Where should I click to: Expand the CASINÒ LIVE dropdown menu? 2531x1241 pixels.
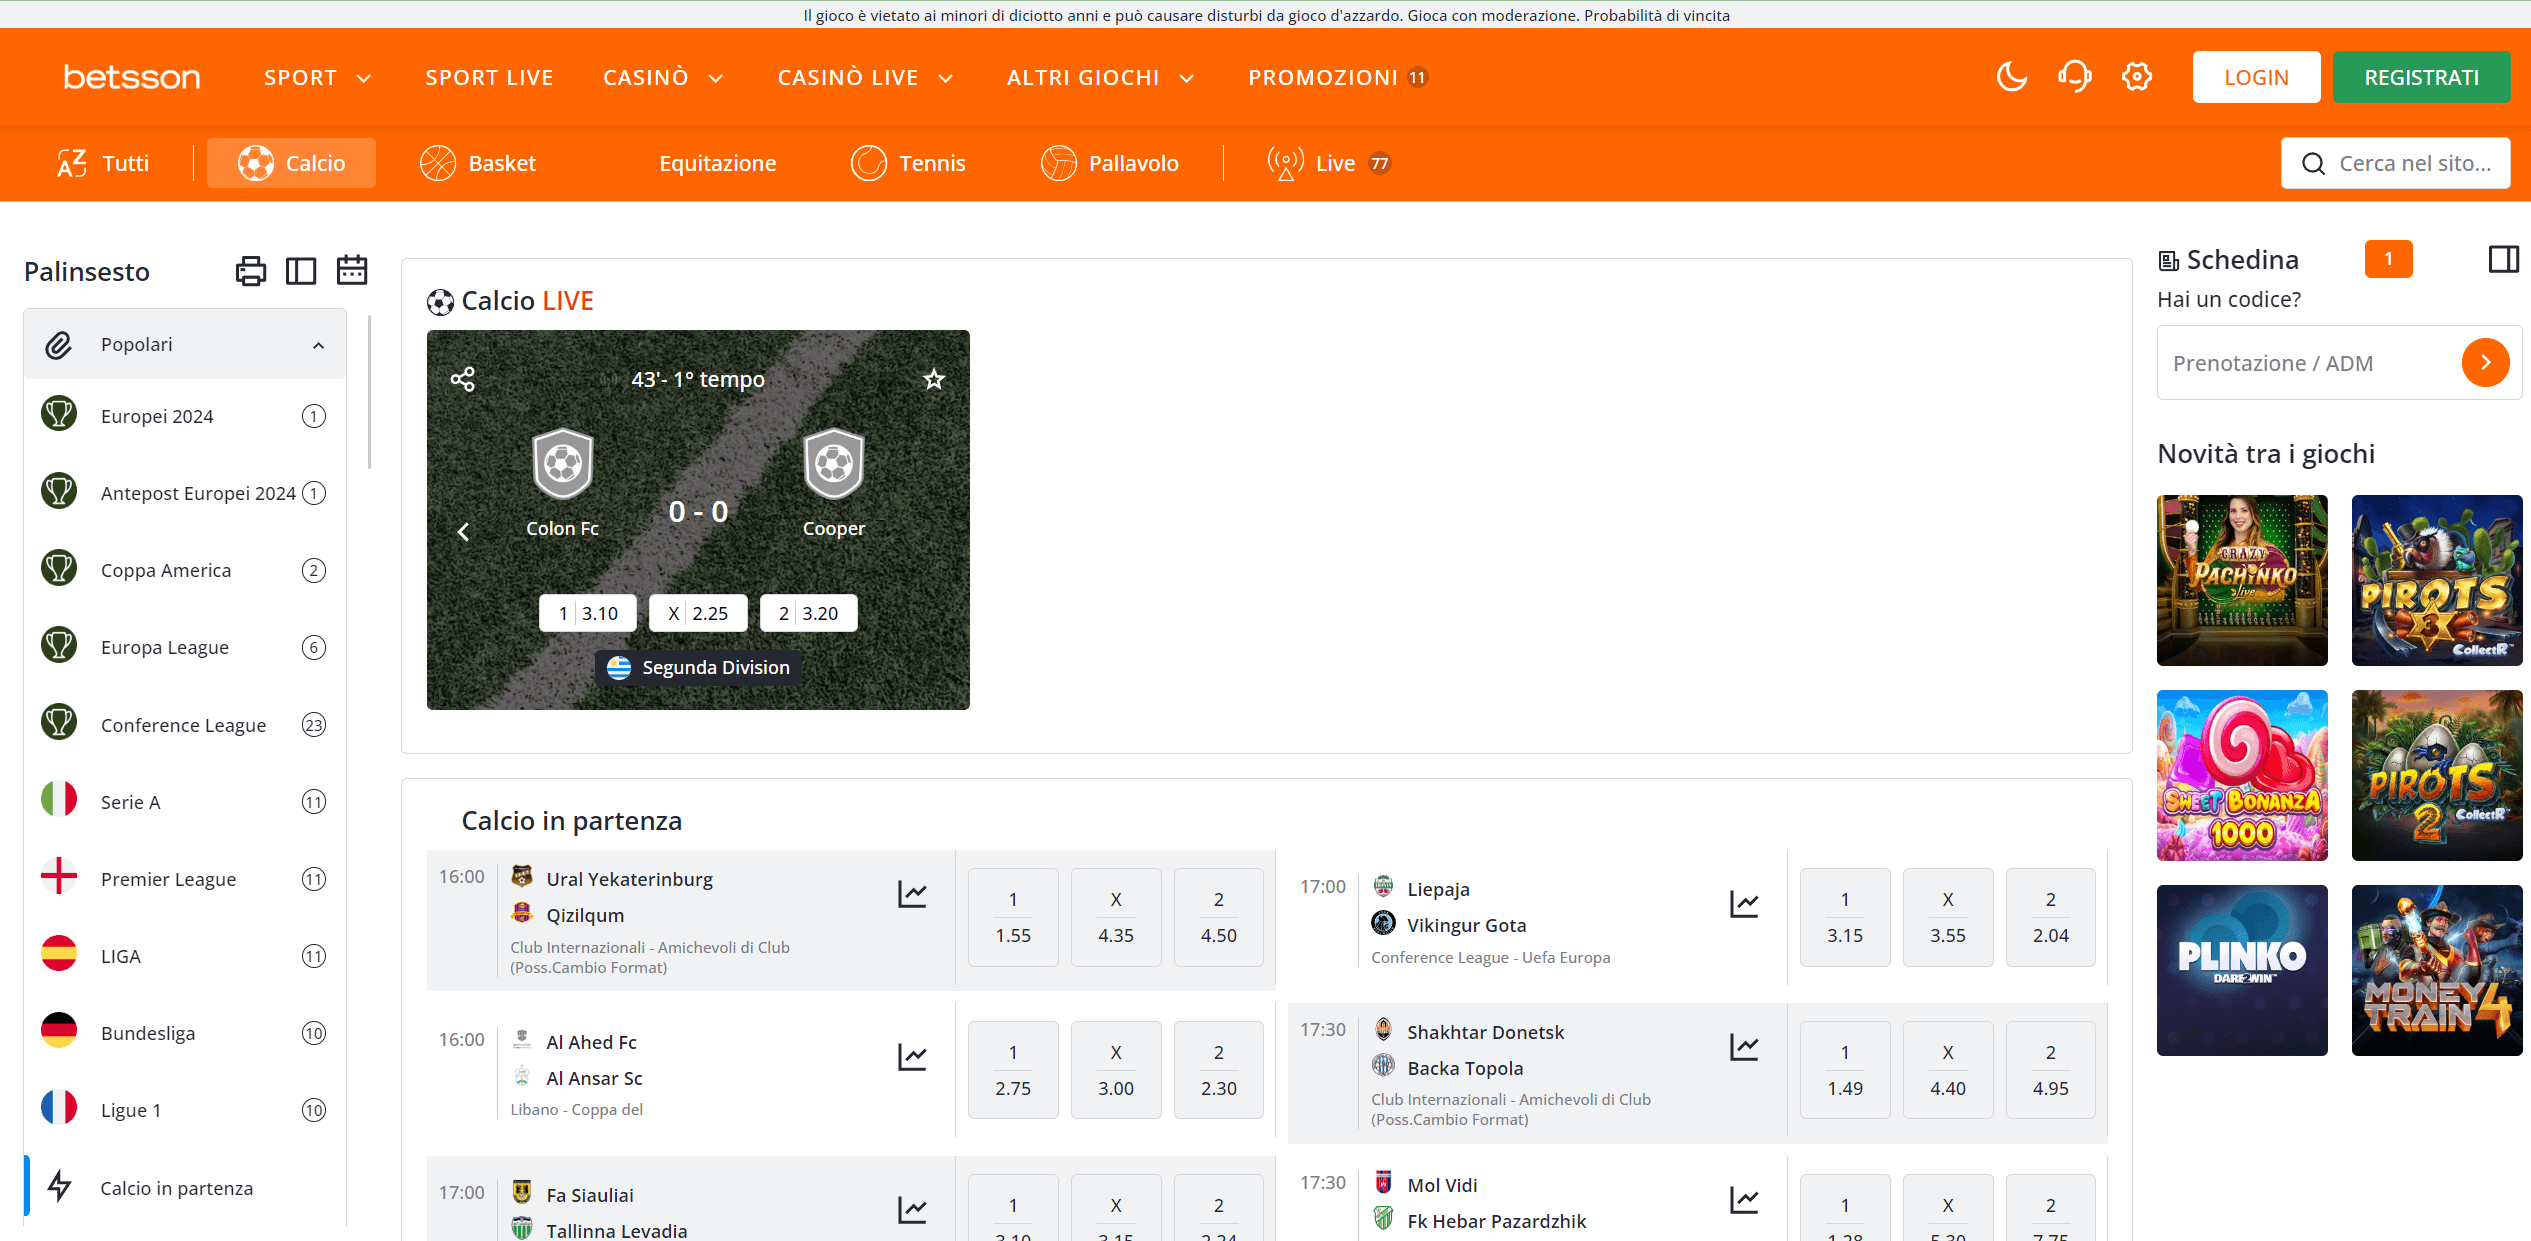click(866, 77)
